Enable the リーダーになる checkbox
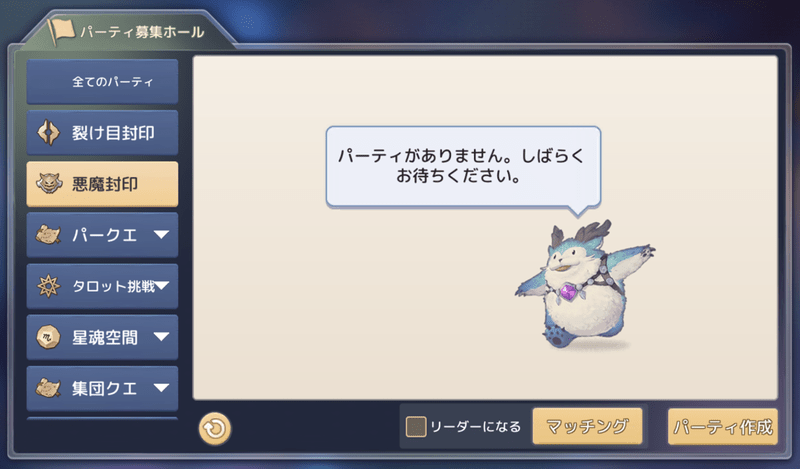This screenshot has height=469, width=800. tap(416, 427)
